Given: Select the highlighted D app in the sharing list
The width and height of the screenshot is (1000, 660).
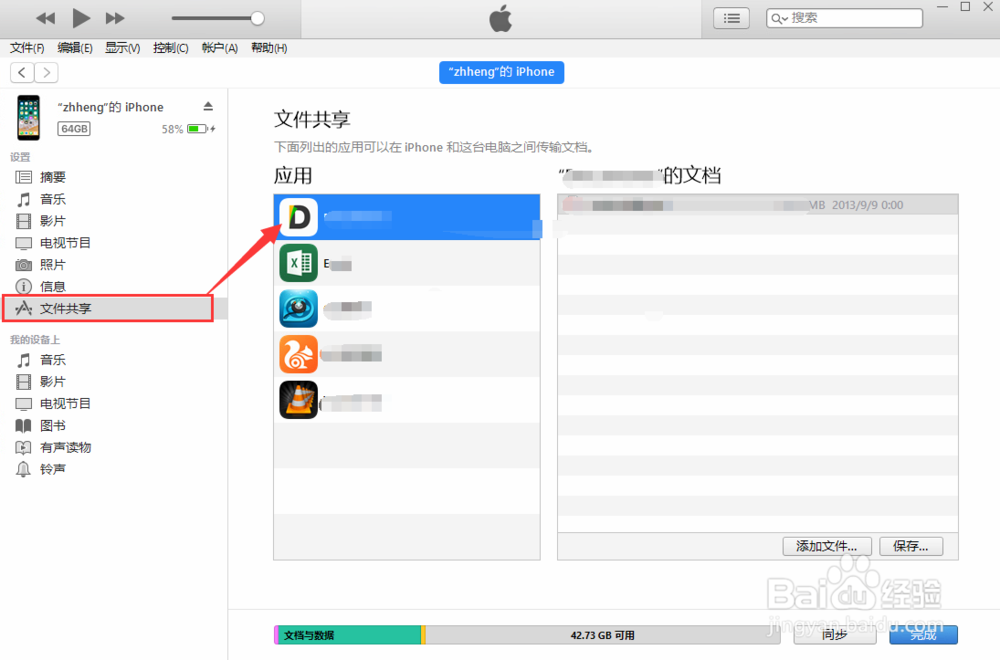Looking at the screenshot, I should pyautogui.click(x=298, y=217).
